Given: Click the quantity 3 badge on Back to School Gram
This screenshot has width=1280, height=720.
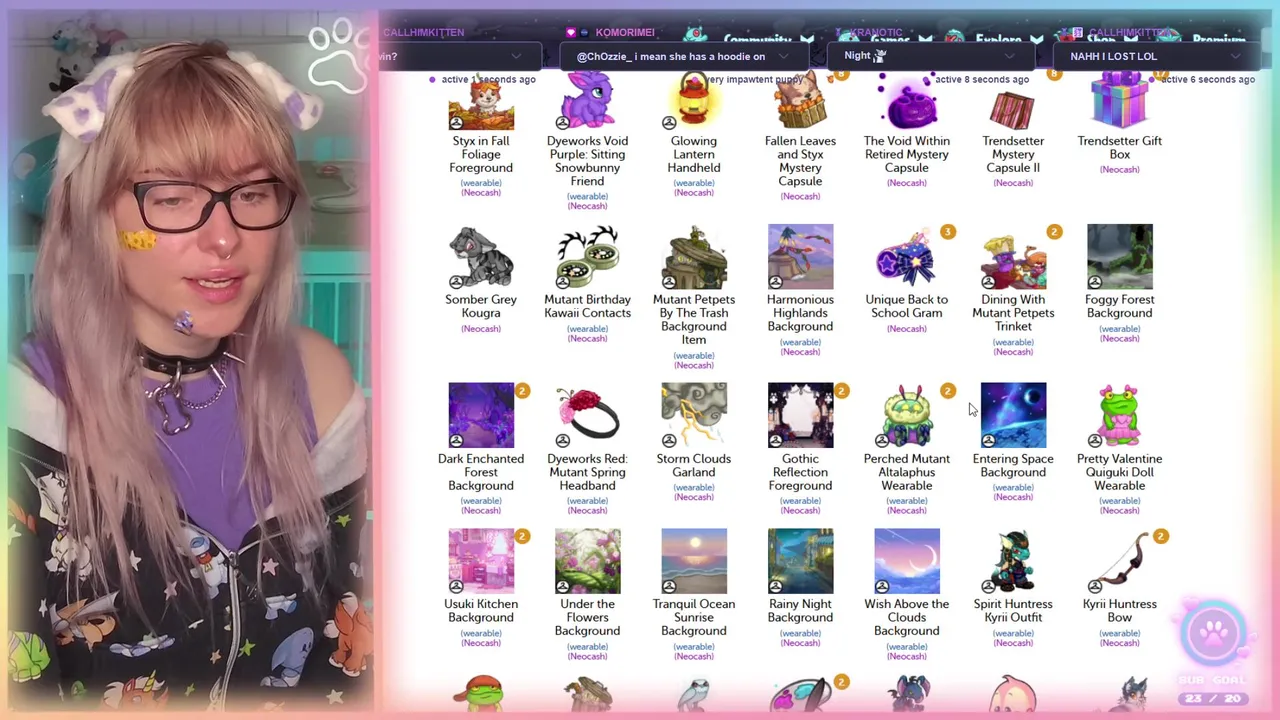Looking at the screenshot, I should [948, 232].
